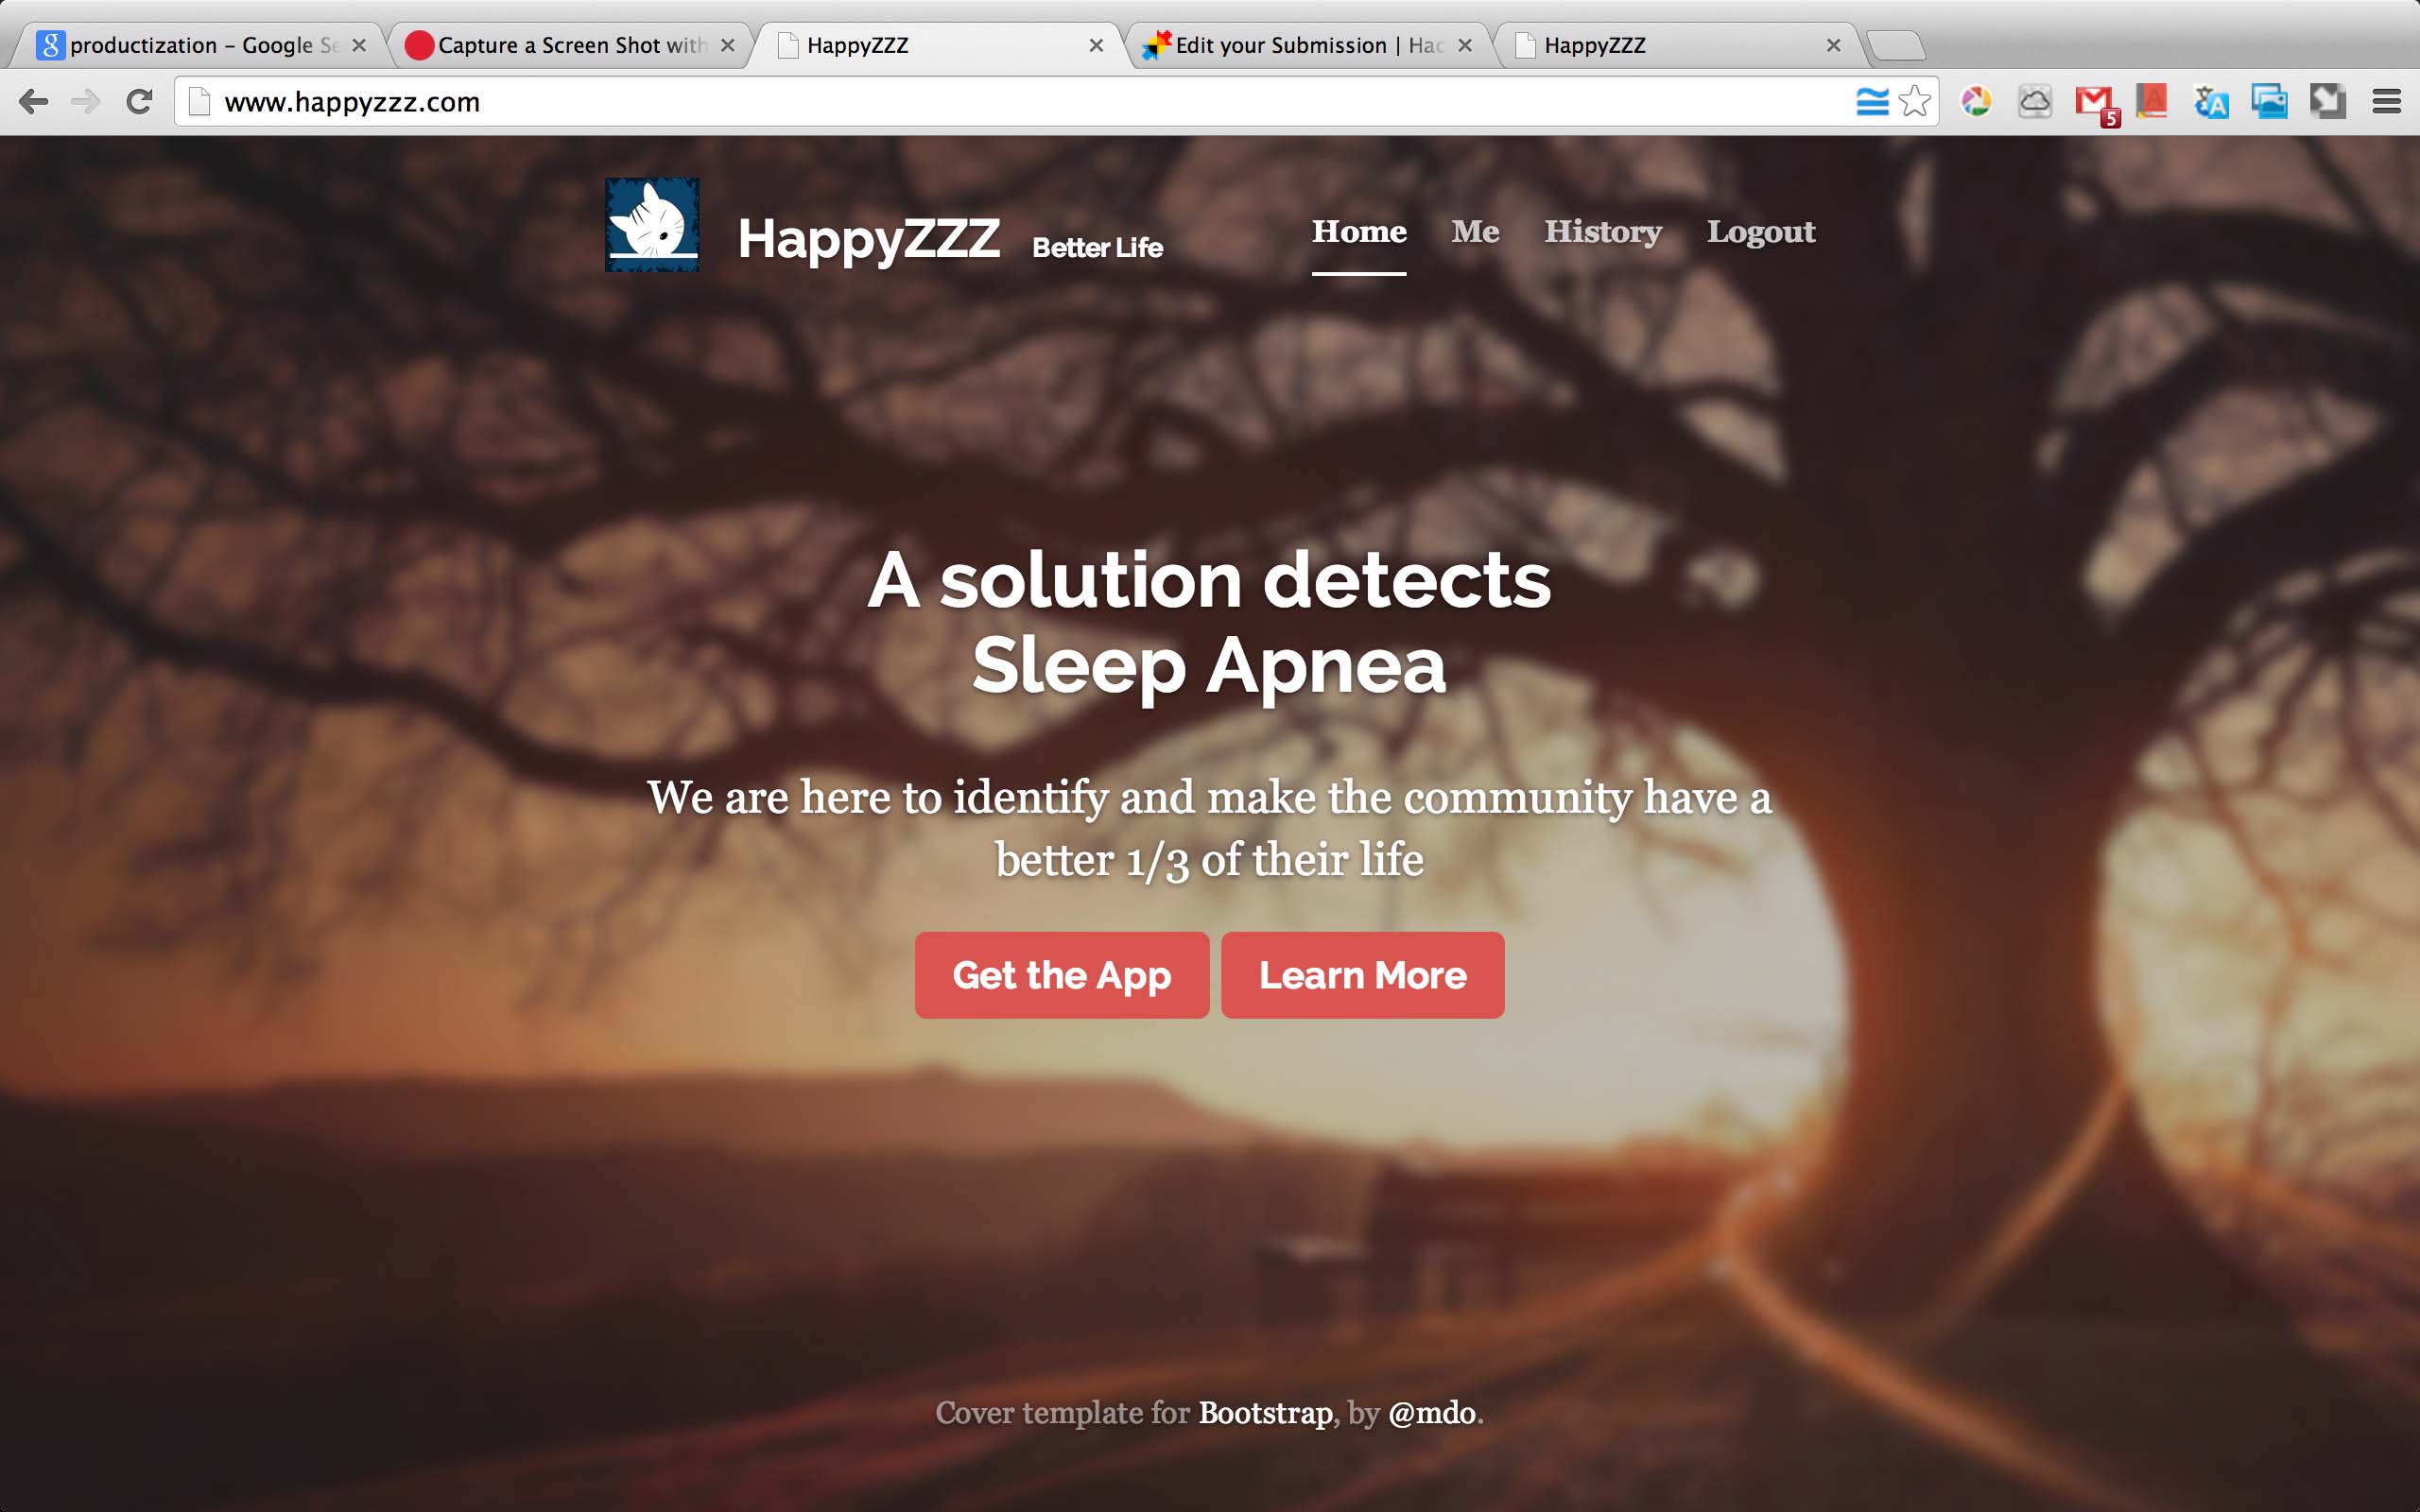Click the Picasa colorful pinwheel extension icon
Viewport: 2420px width, 1512px height.
pos(1976,101)
